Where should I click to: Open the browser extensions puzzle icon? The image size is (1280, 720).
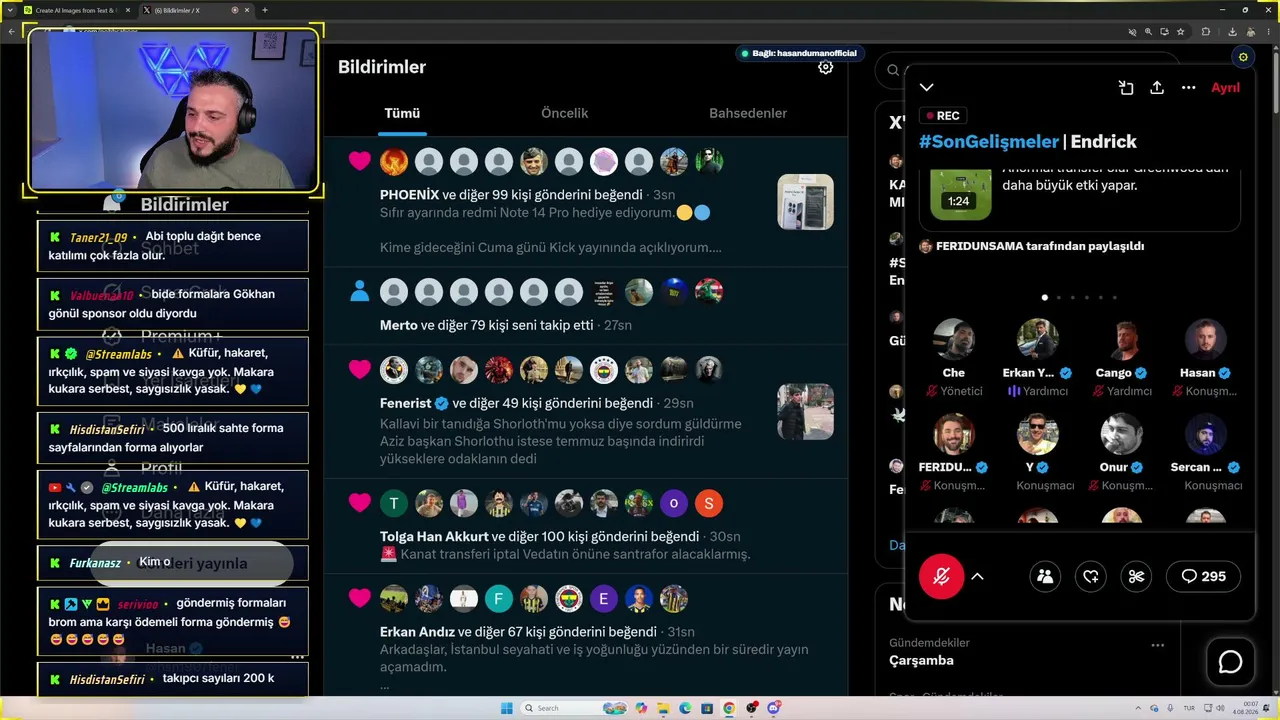[1205, 32]
